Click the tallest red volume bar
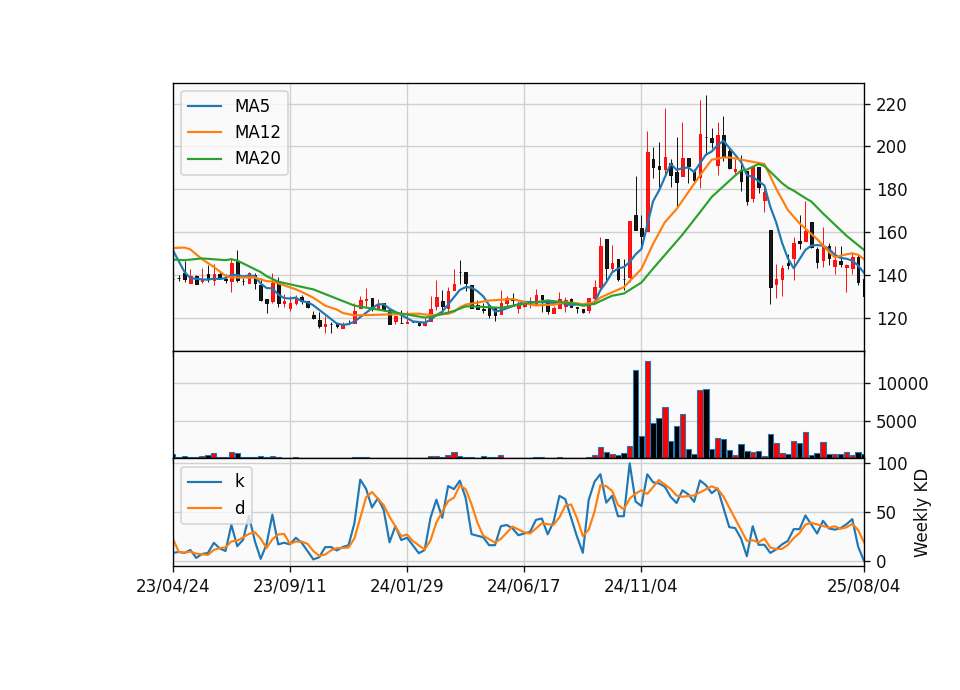Screen dimensions: 960x690 click(648, 410)
